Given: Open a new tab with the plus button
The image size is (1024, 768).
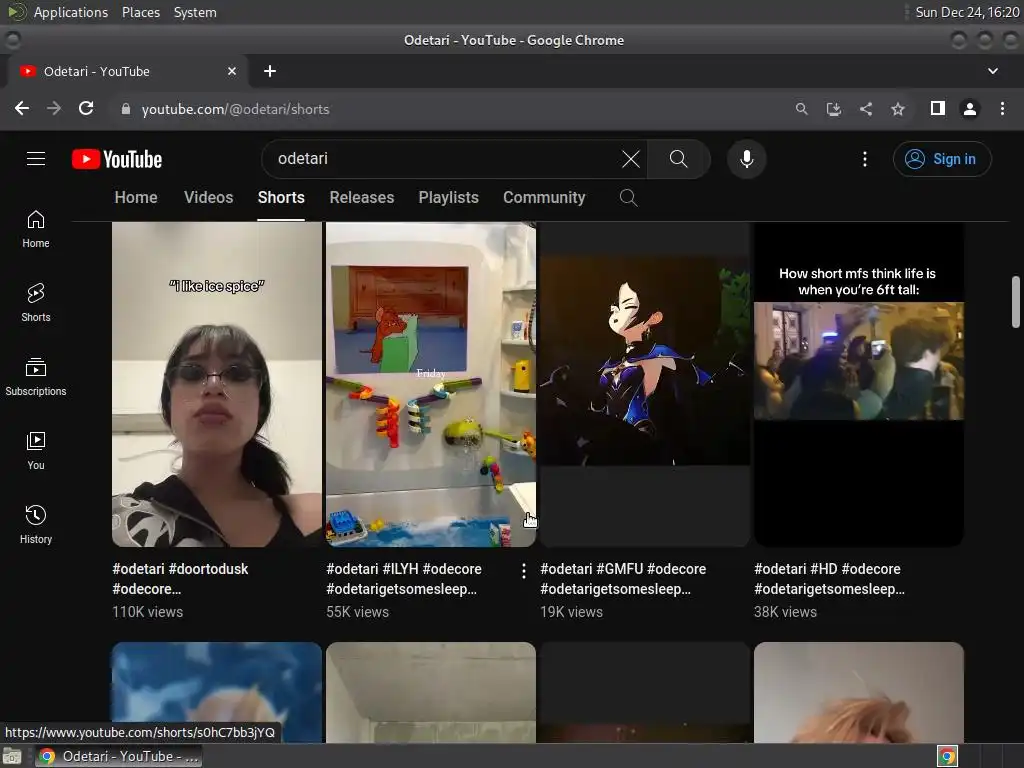Looking at the screenshot, I should [270, 71].
